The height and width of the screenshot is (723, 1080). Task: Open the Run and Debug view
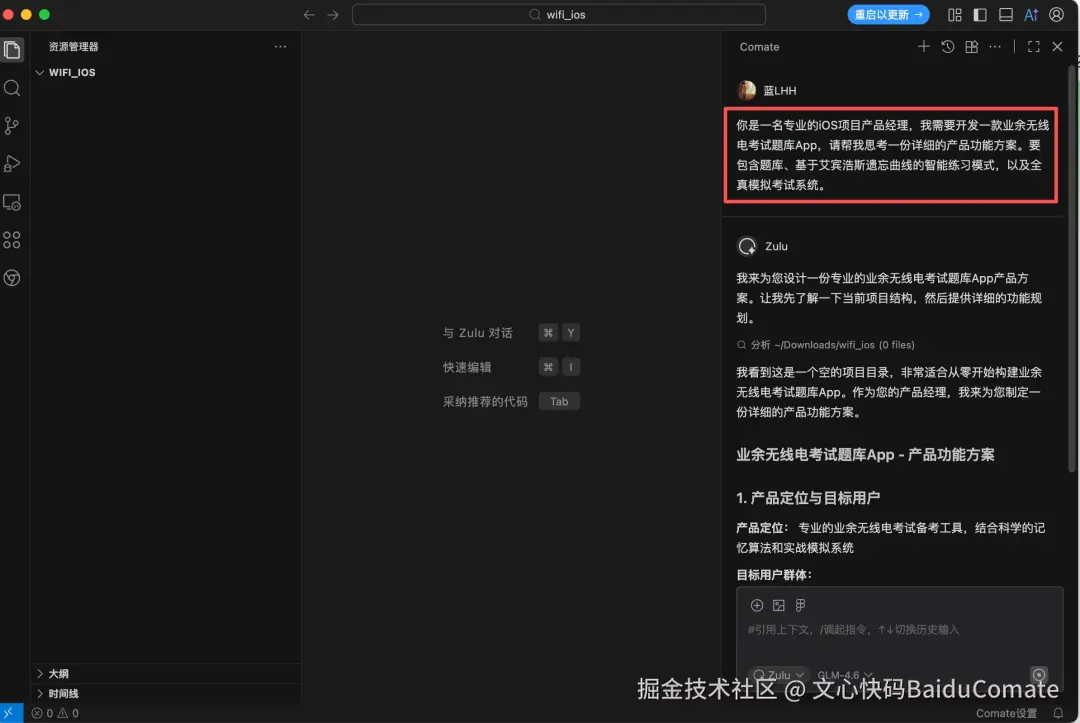pyautogui.click(x=12, y=164)
